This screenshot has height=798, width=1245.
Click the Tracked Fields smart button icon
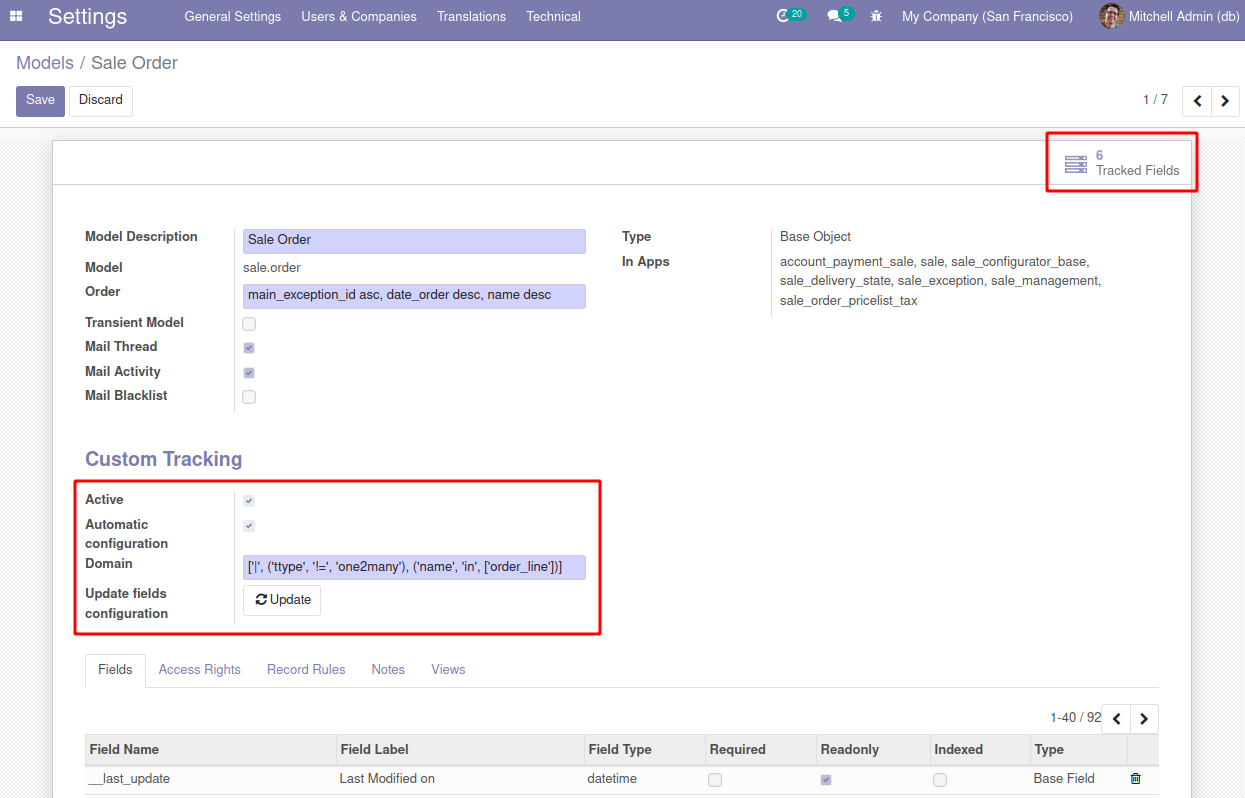click(1075, 163)
